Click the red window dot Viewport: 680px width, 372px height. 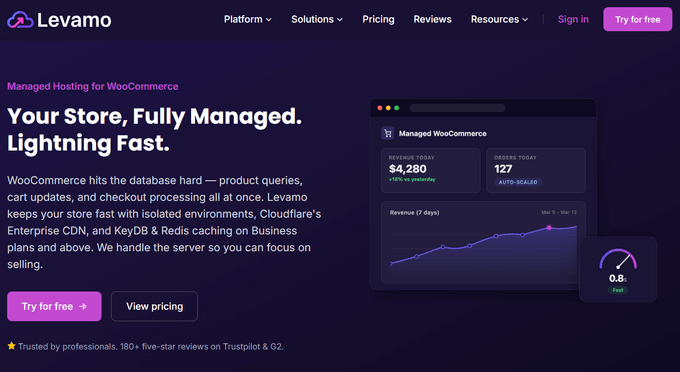point(380,108)
